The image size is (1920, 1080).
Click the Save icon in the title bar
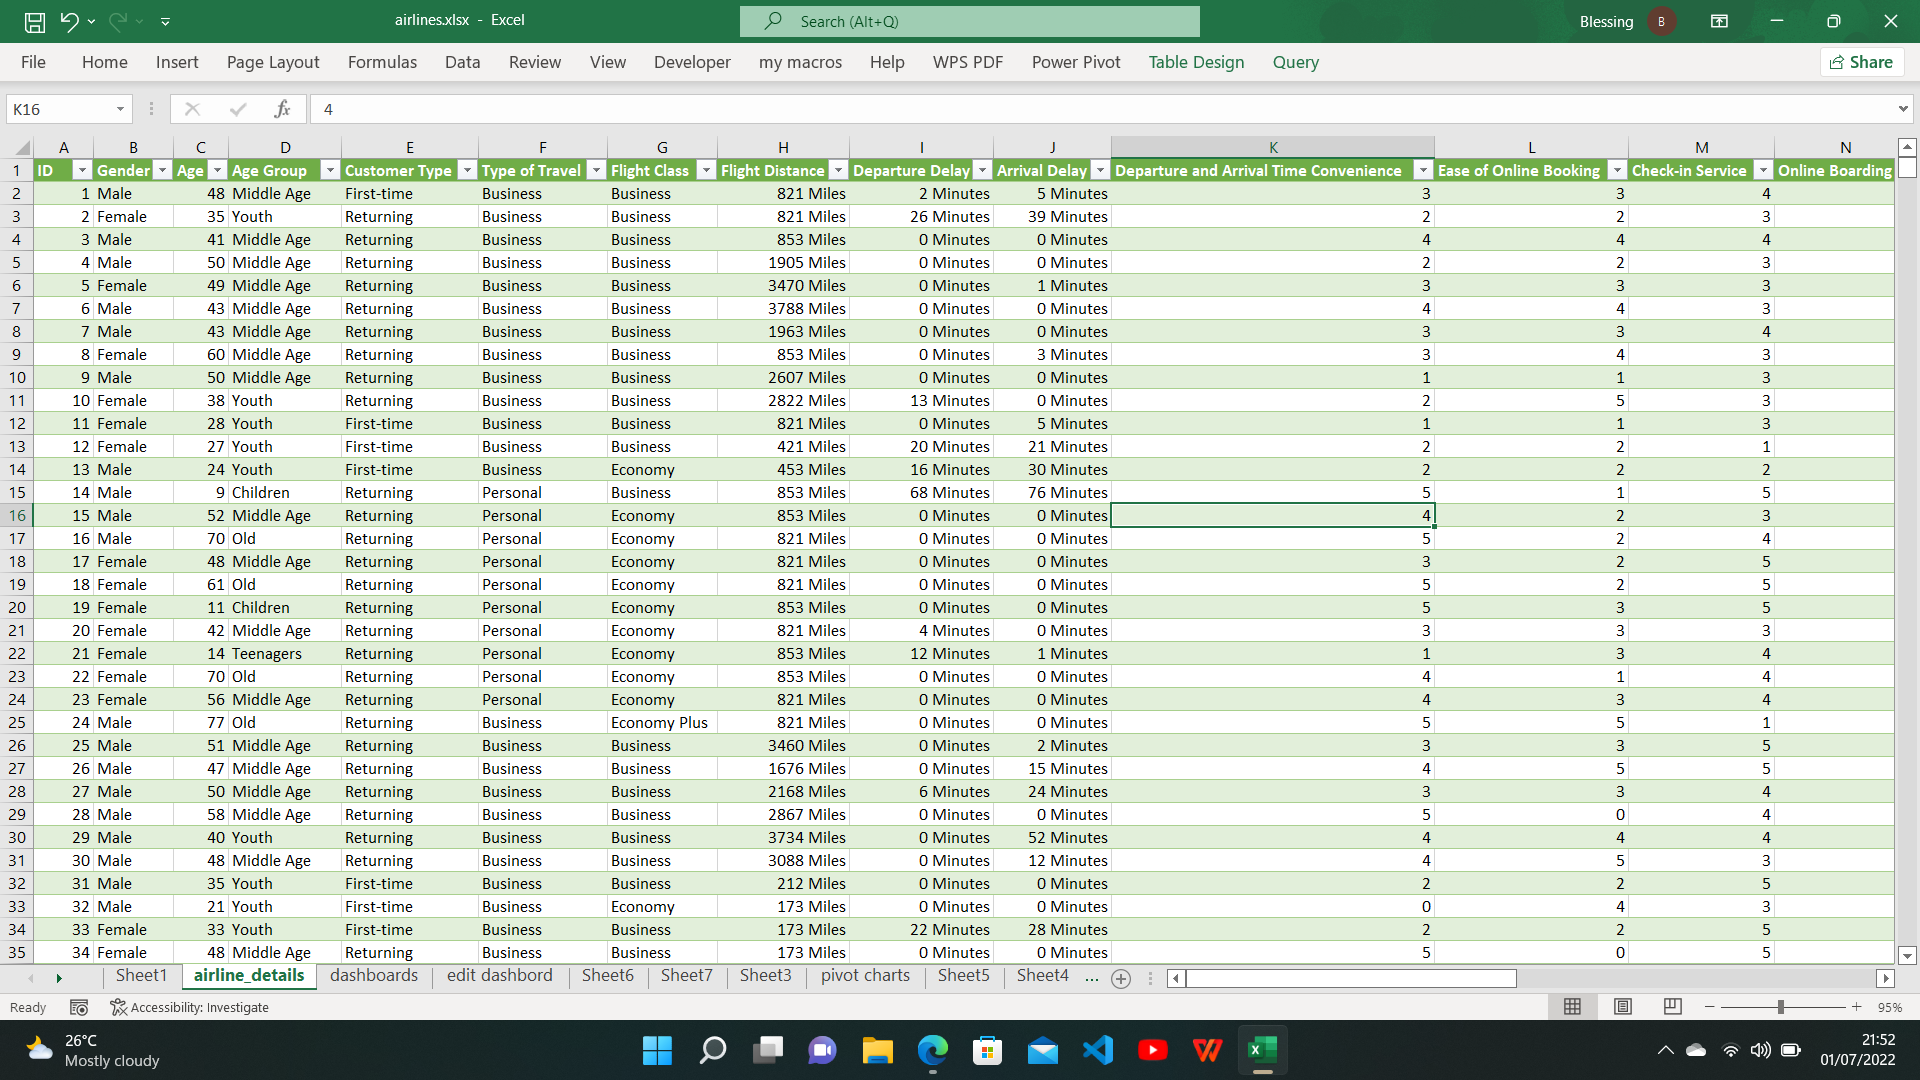click(x=34, y=21)
